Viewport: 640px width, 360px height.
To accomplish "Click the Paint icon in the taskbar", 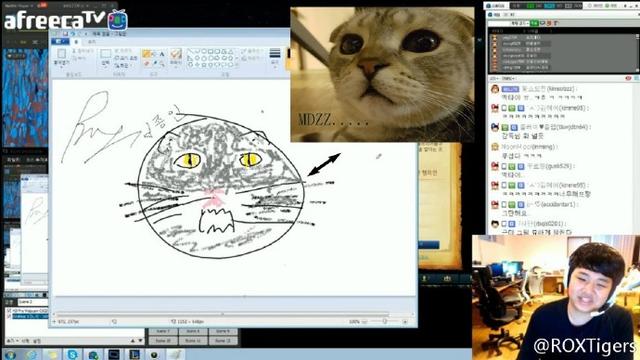I will pos(175,355).
